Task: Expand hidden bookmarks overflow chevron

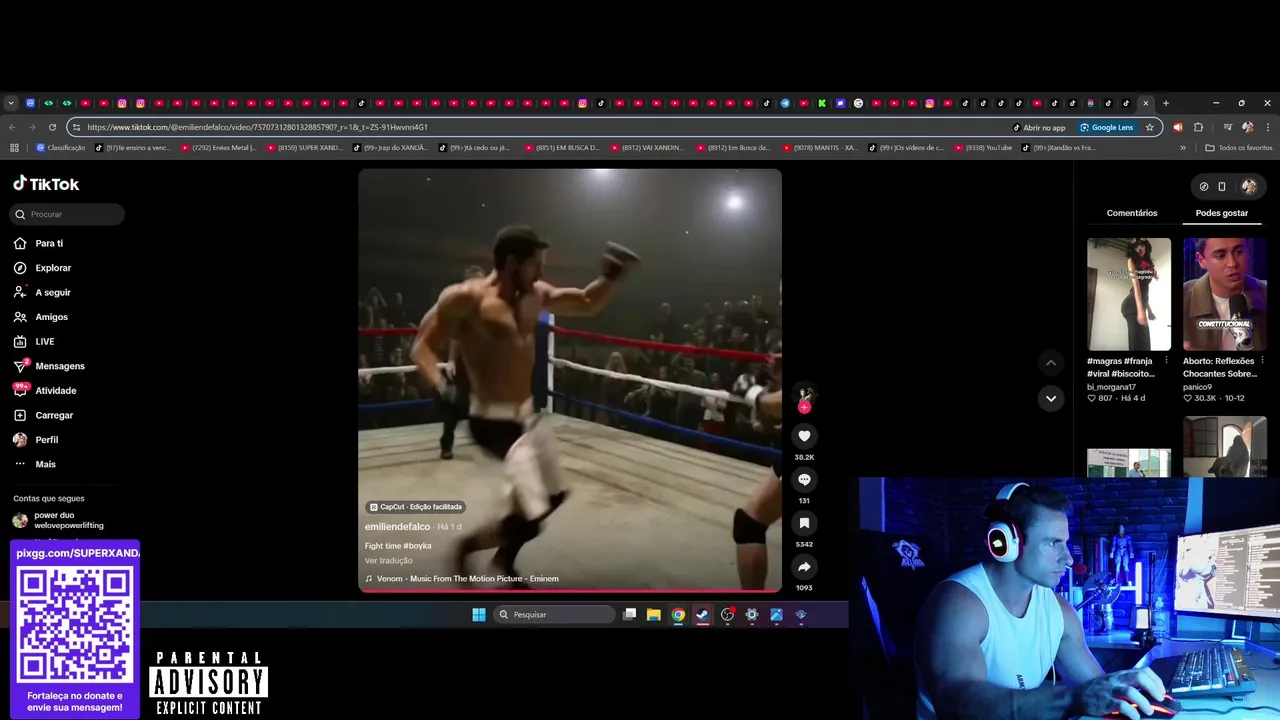Action: 1183,148
